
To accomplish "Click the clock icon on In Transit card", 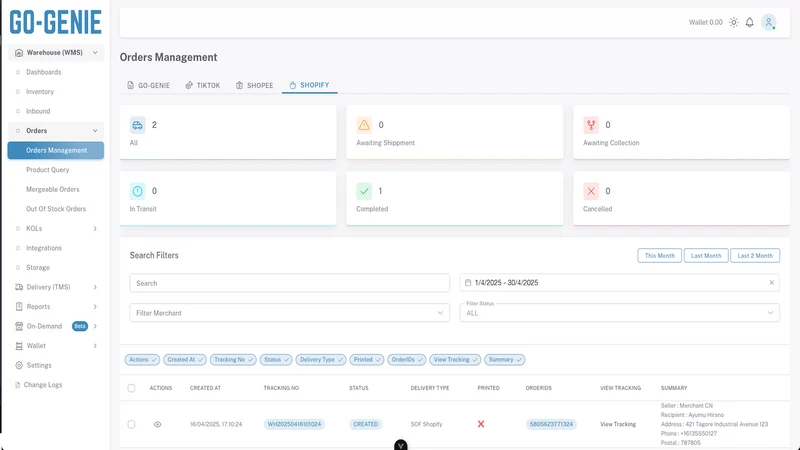I will (137, 191).
